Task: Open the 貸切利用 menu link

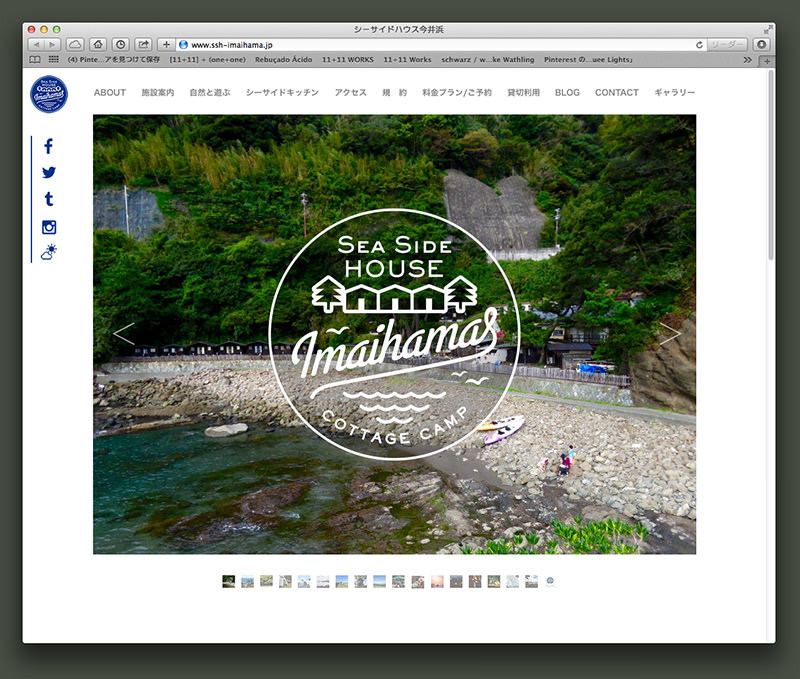Action: pyautogui.click(x=523, y=92)
